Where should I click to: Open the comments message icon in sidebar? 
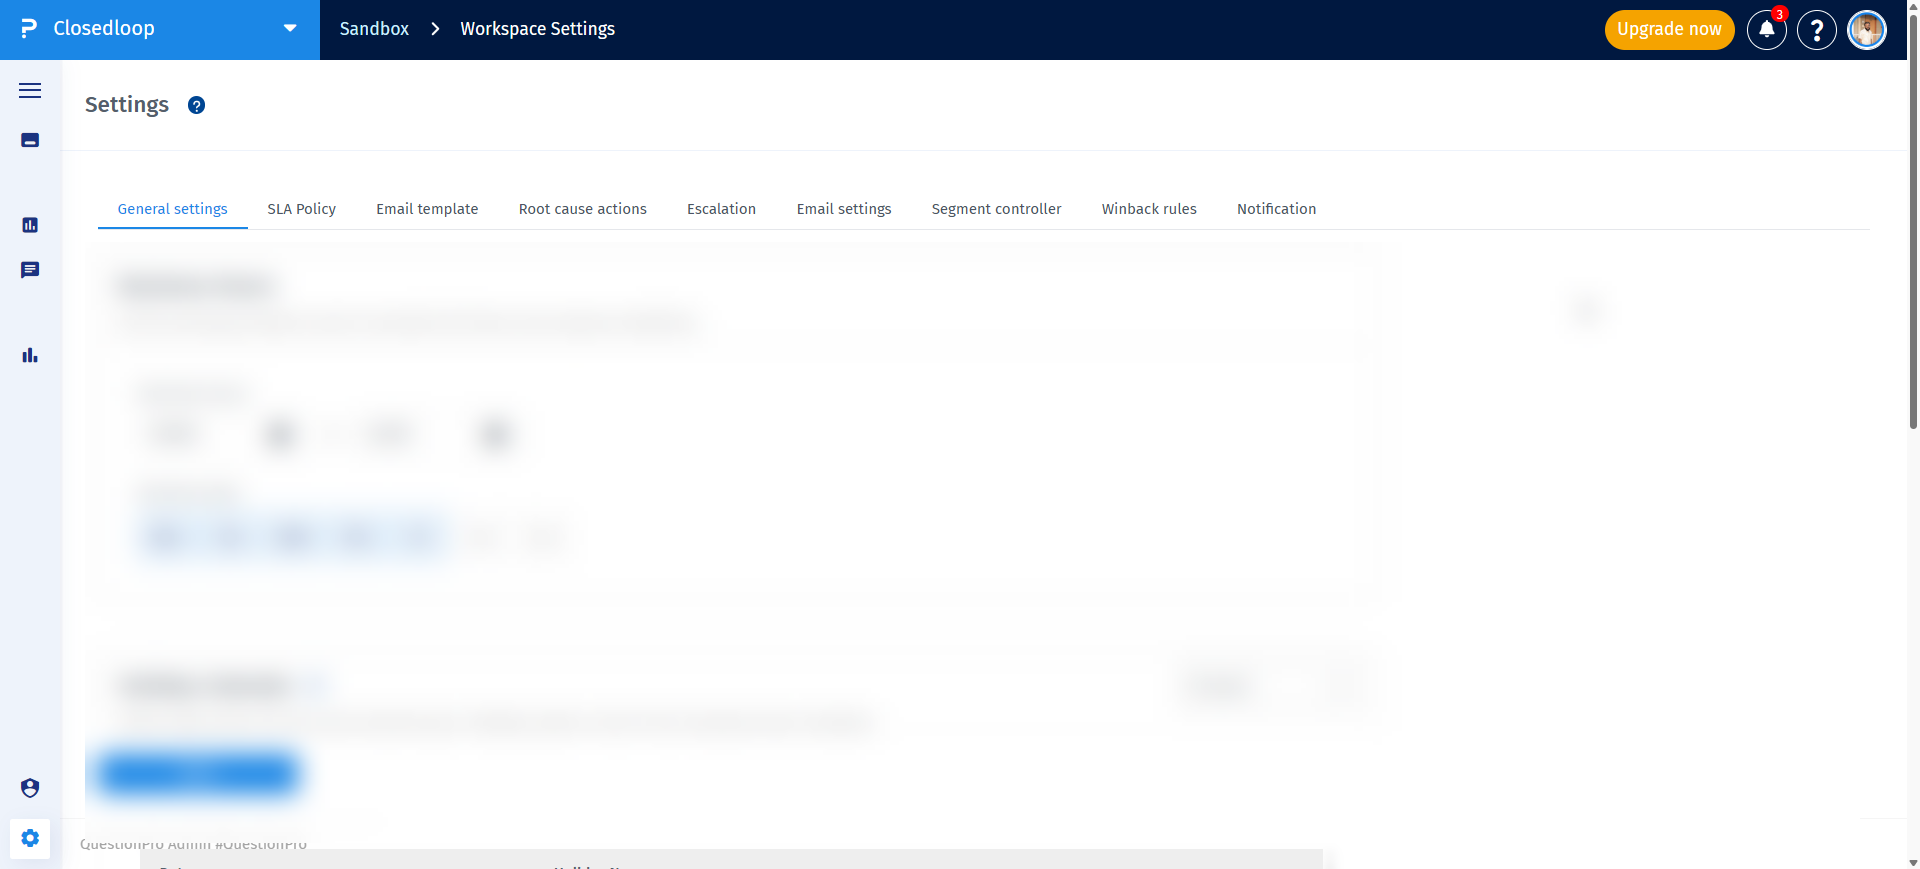(30, 270)
